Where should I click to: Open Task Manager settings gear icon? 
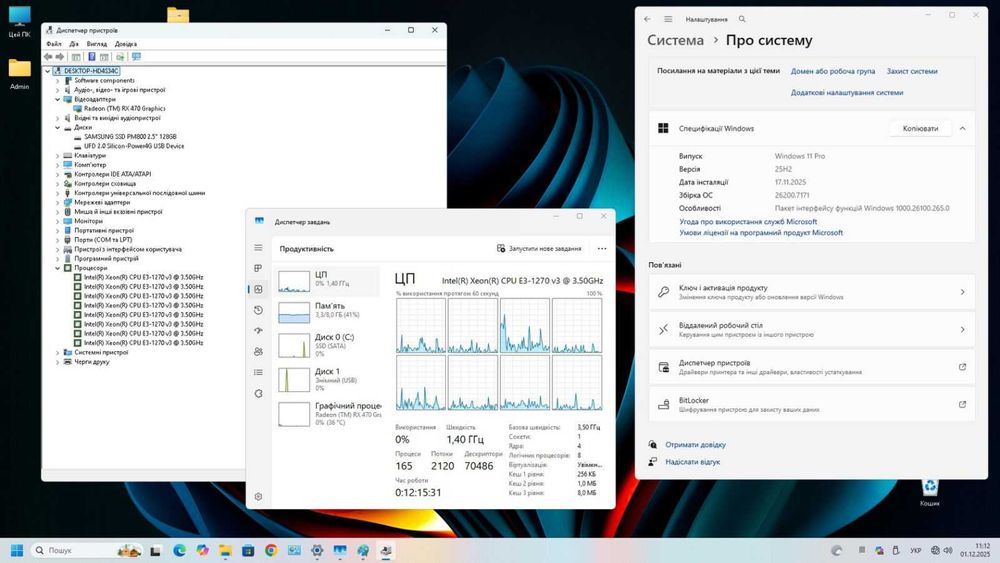pyautogui.click(x=258, y=496)
